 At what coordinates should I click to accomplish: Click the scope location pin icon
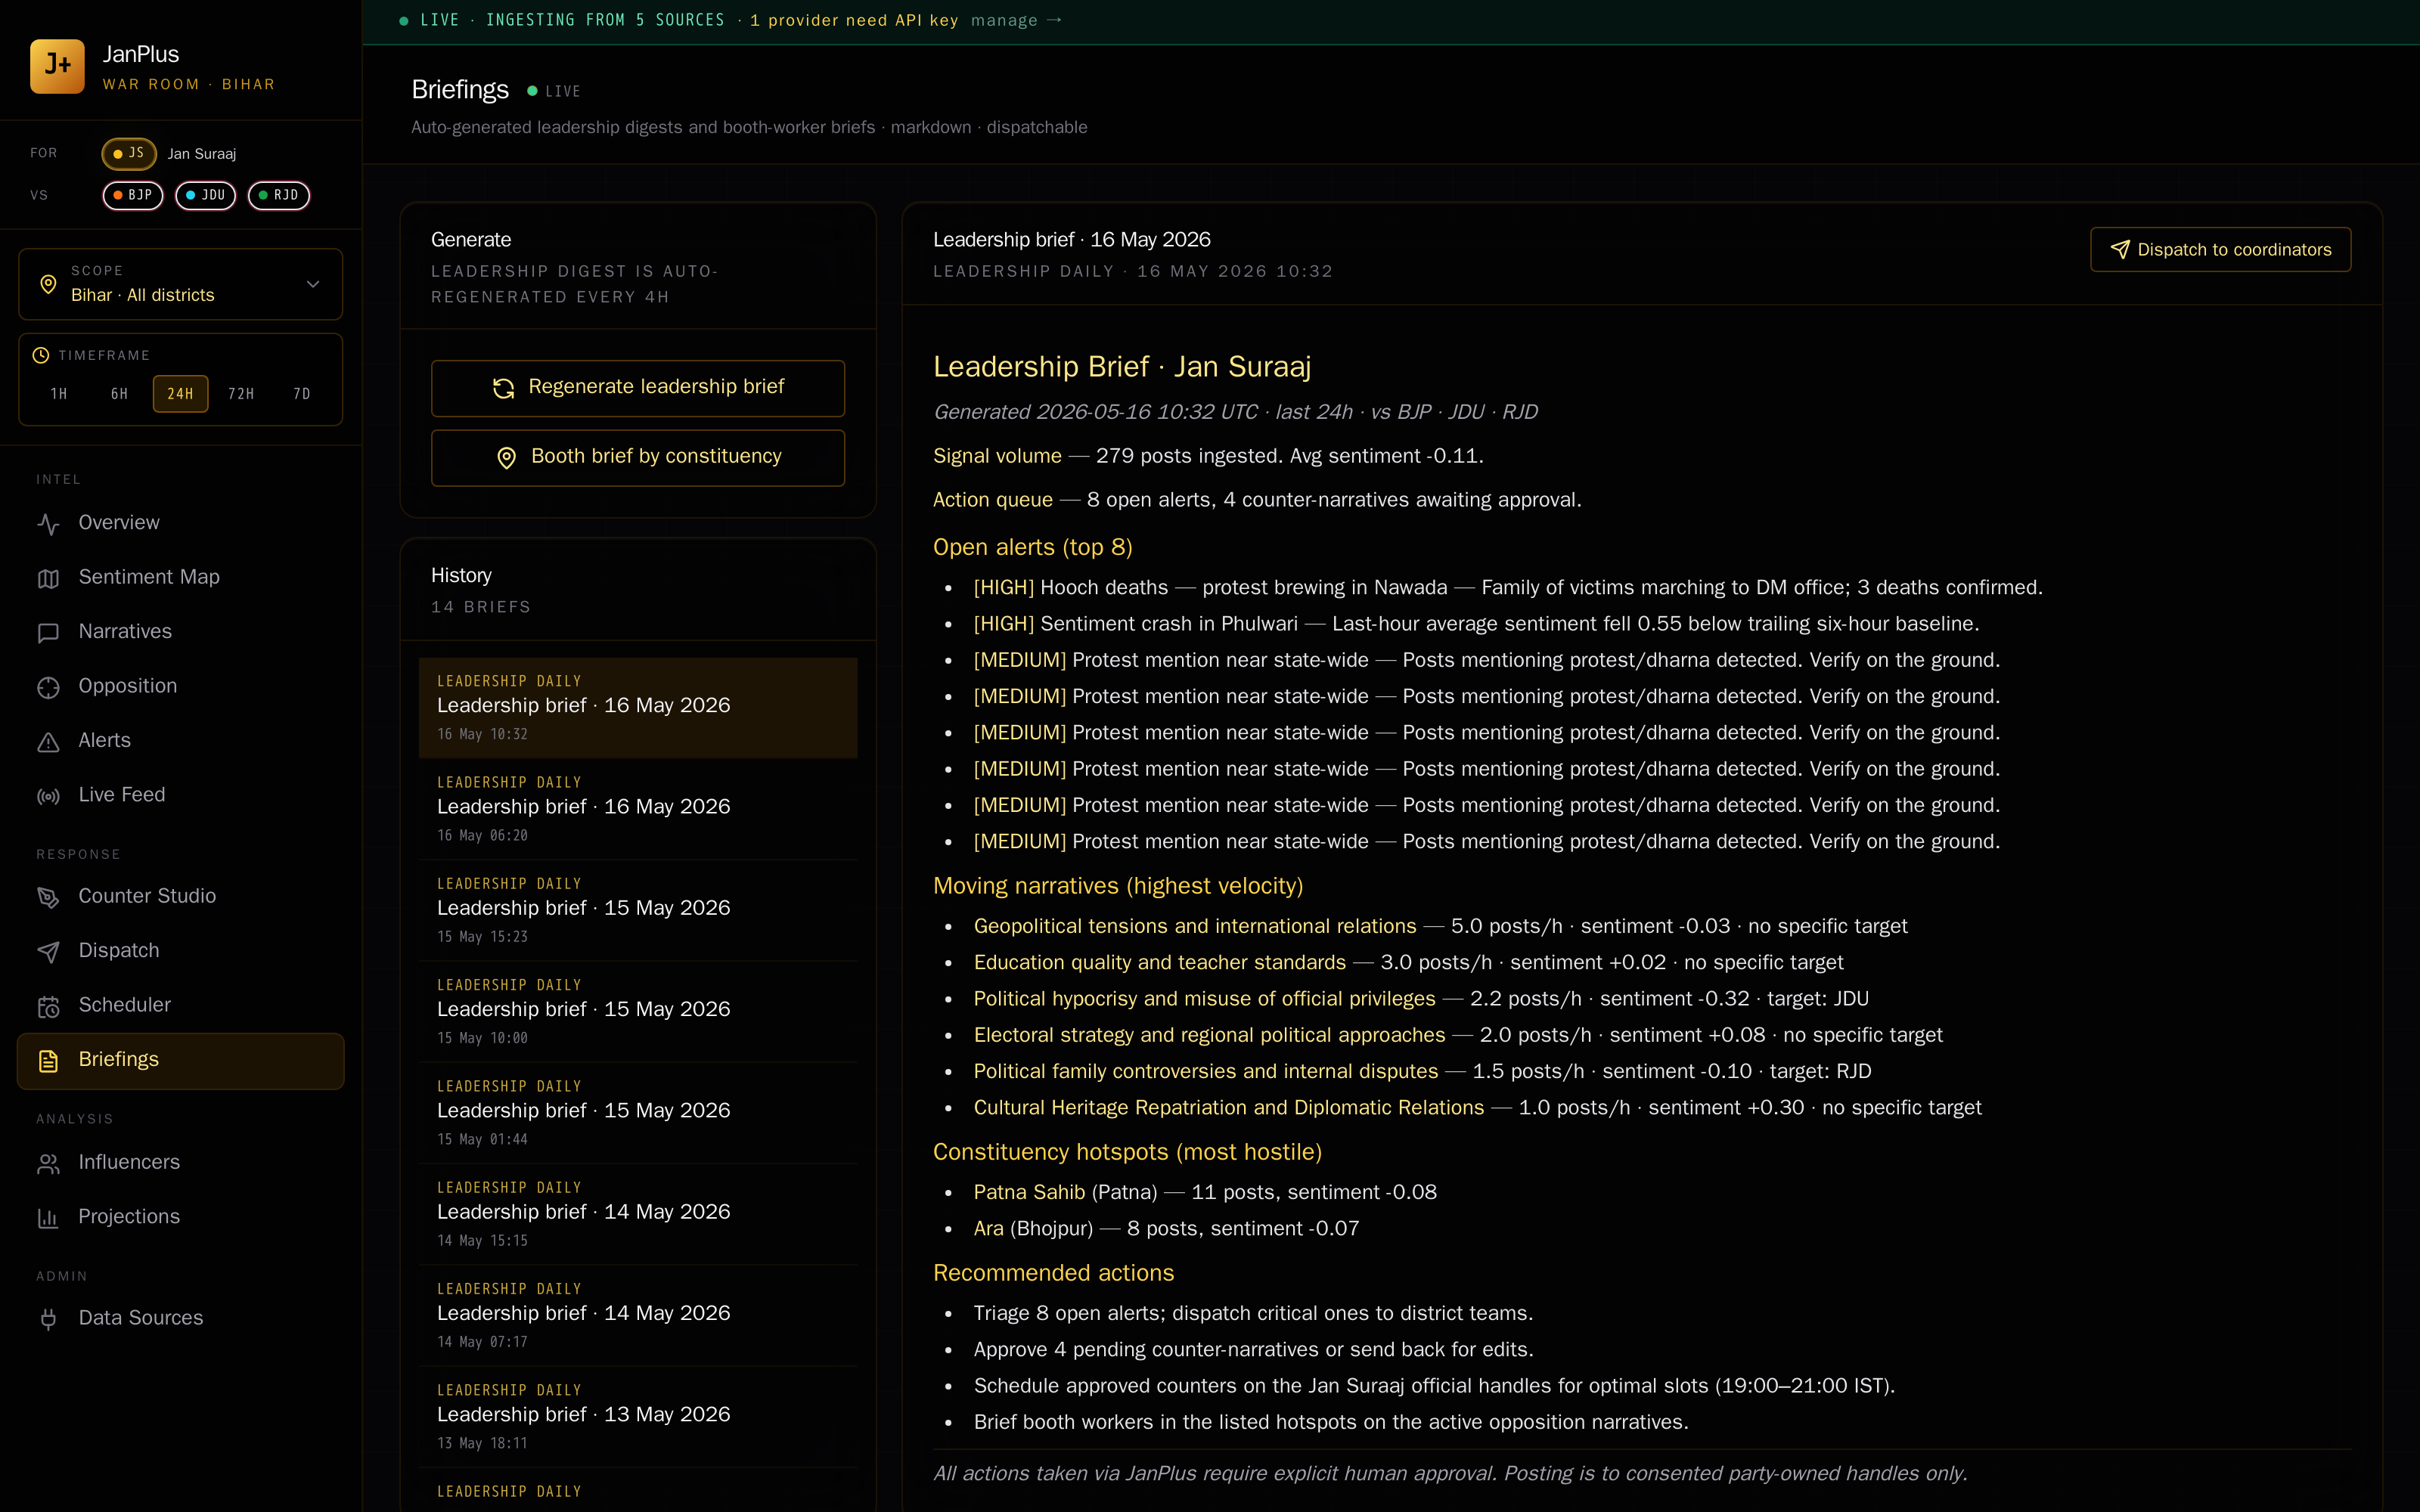(48, 284)
